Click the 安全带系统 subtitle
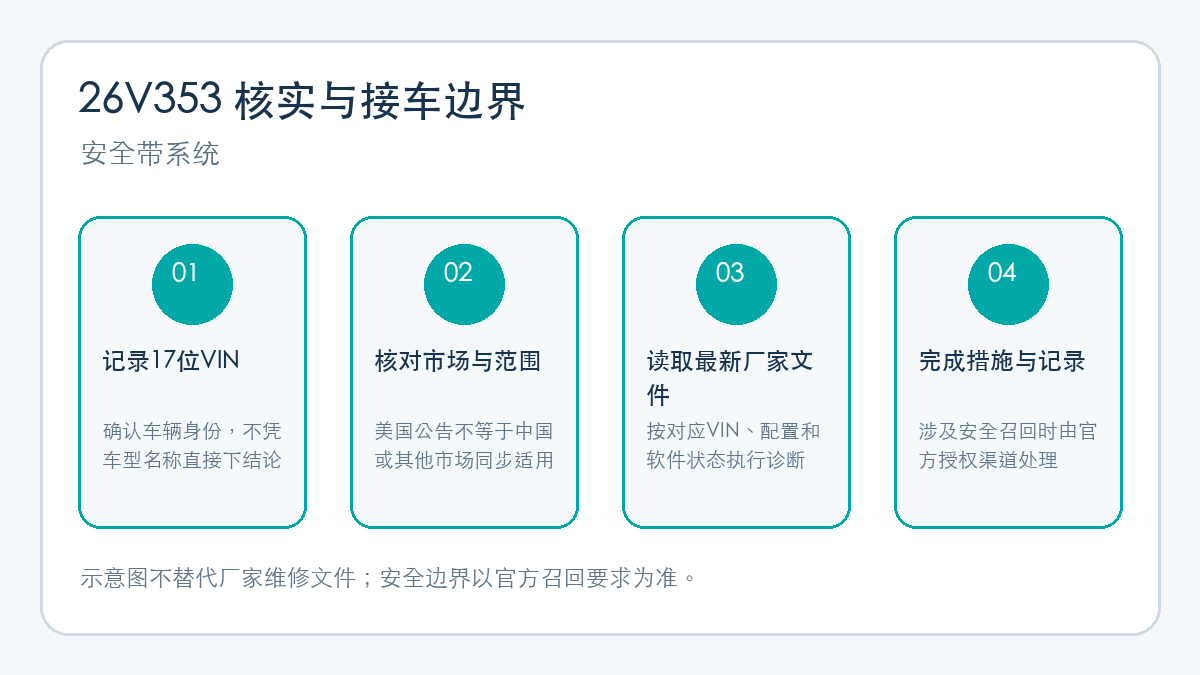The height and width of the screenshot is (675, 1200). (150, 154)
